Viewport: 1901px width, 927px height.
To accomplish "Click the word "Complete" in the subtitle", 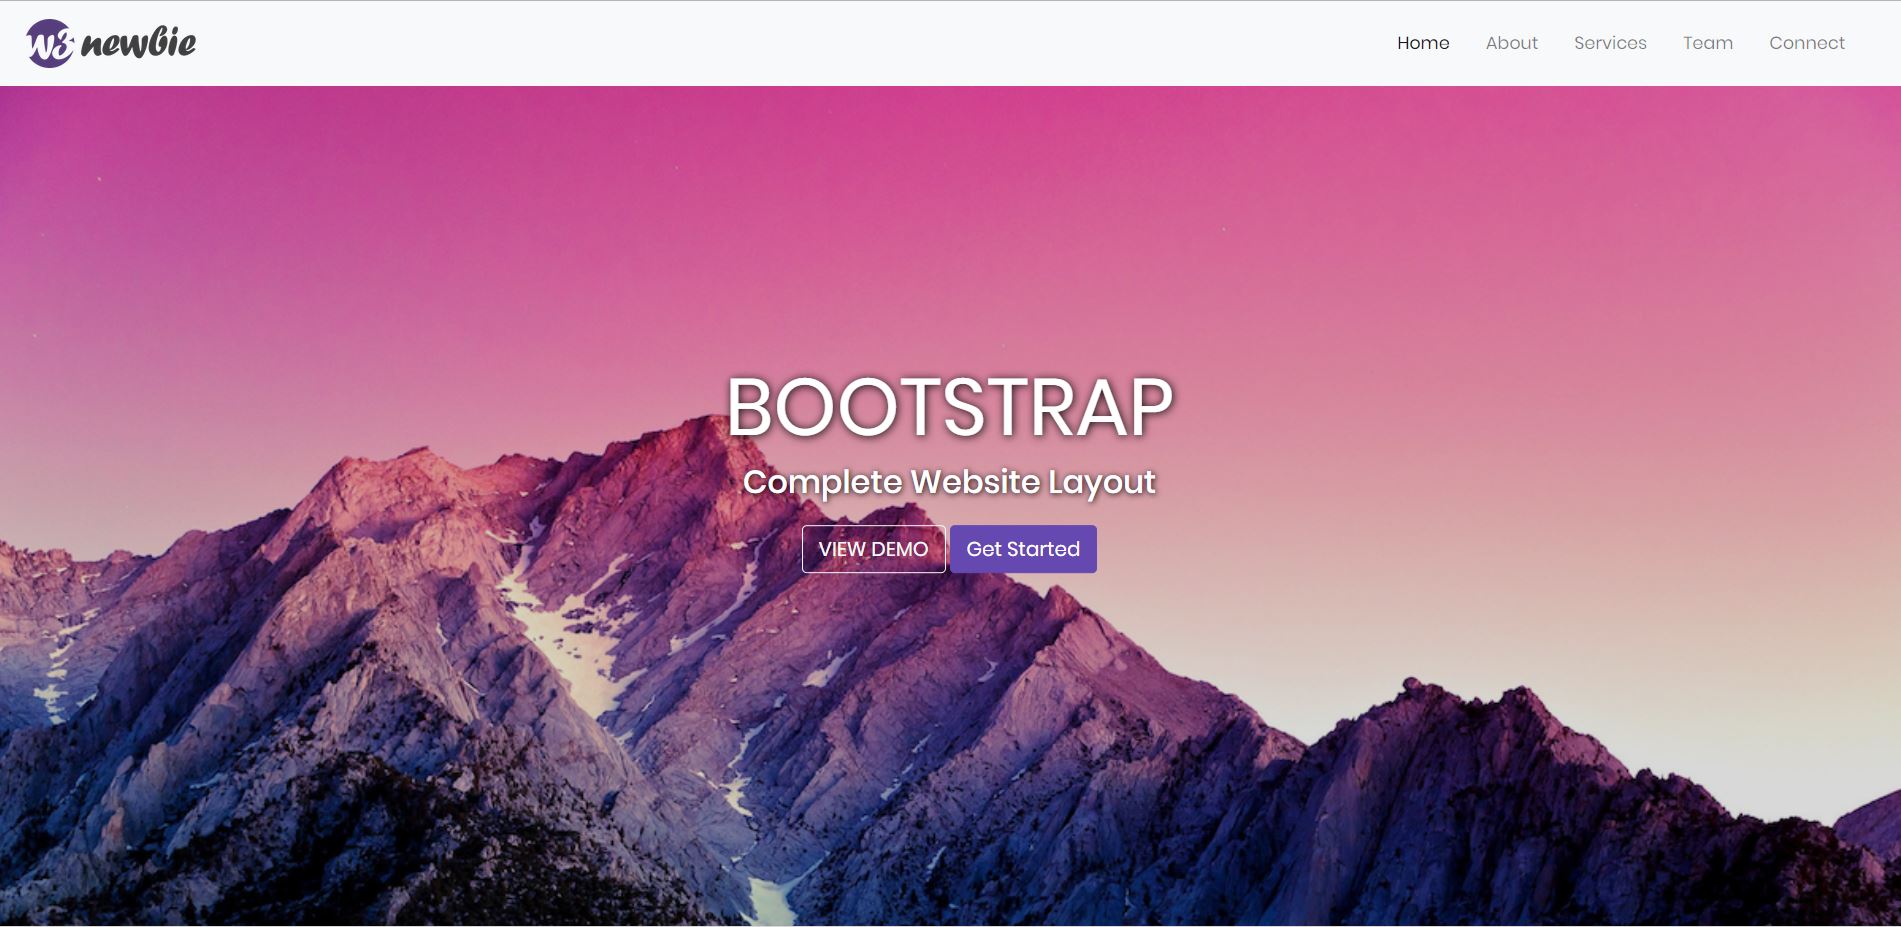I will 822,482.
